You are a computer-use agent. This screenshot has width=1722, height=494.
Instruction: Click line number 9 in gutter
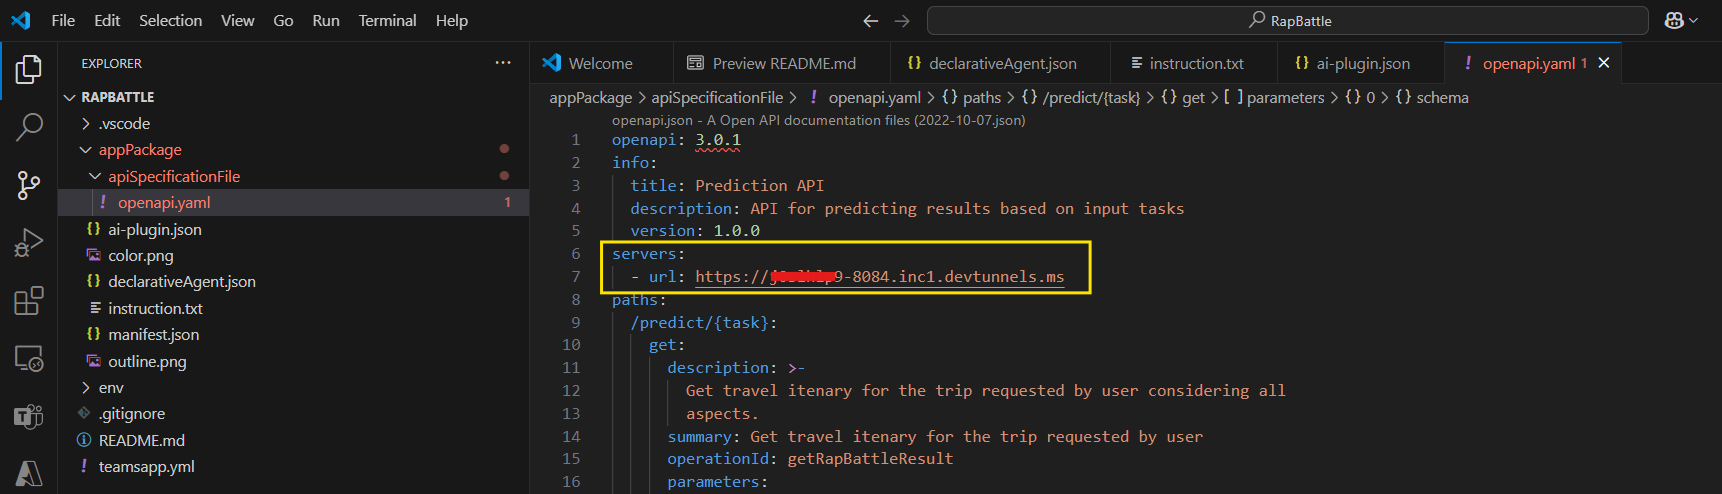575,323
